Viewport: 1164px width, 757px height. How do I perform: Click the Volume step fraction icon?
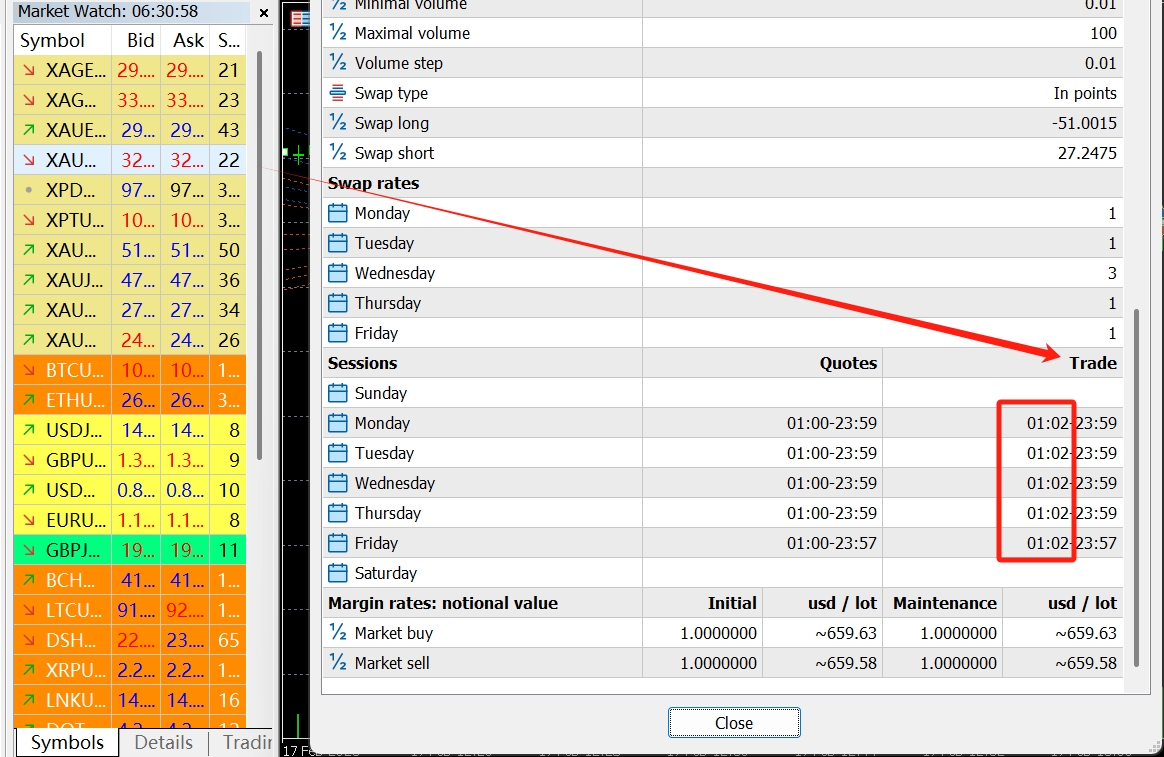(338, 62)
